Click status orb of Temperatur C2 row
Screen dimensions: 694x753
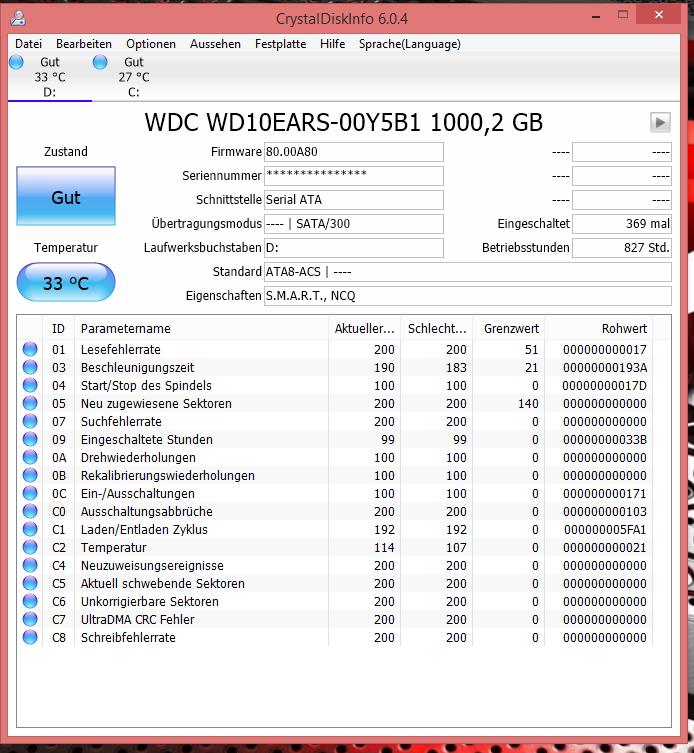[30, 547]
